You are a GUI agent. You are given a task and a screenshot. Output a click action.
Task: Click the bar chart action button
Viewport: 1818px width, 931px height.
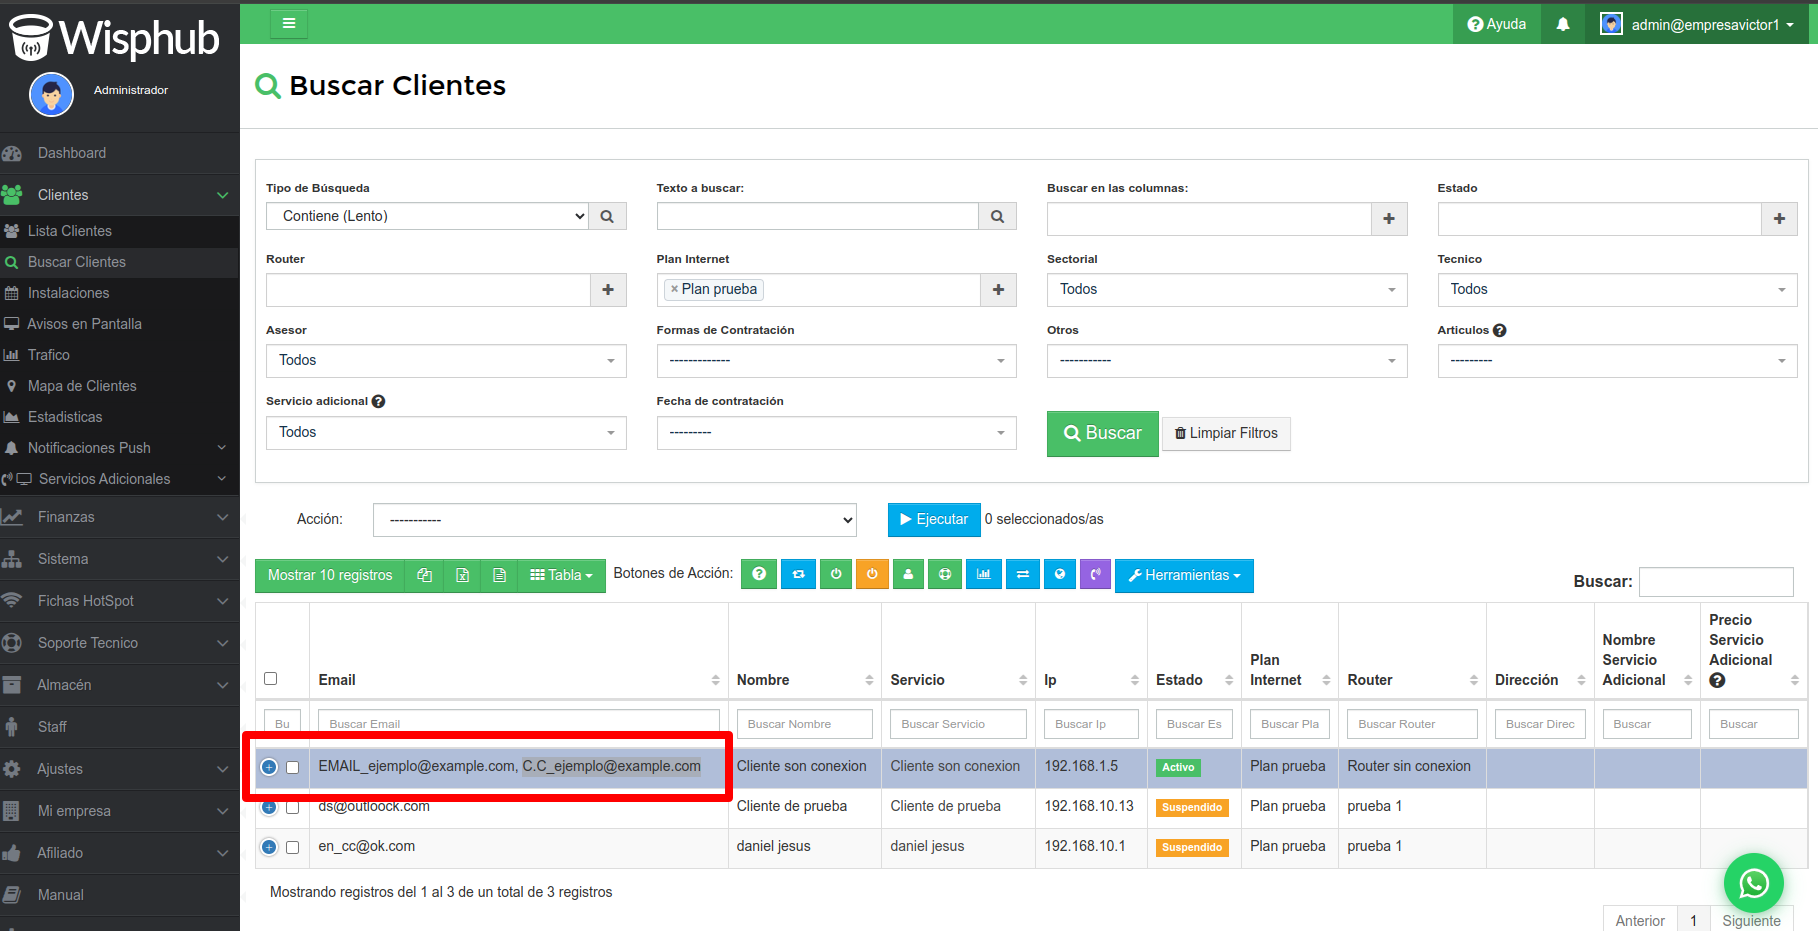tap(984, 574)
